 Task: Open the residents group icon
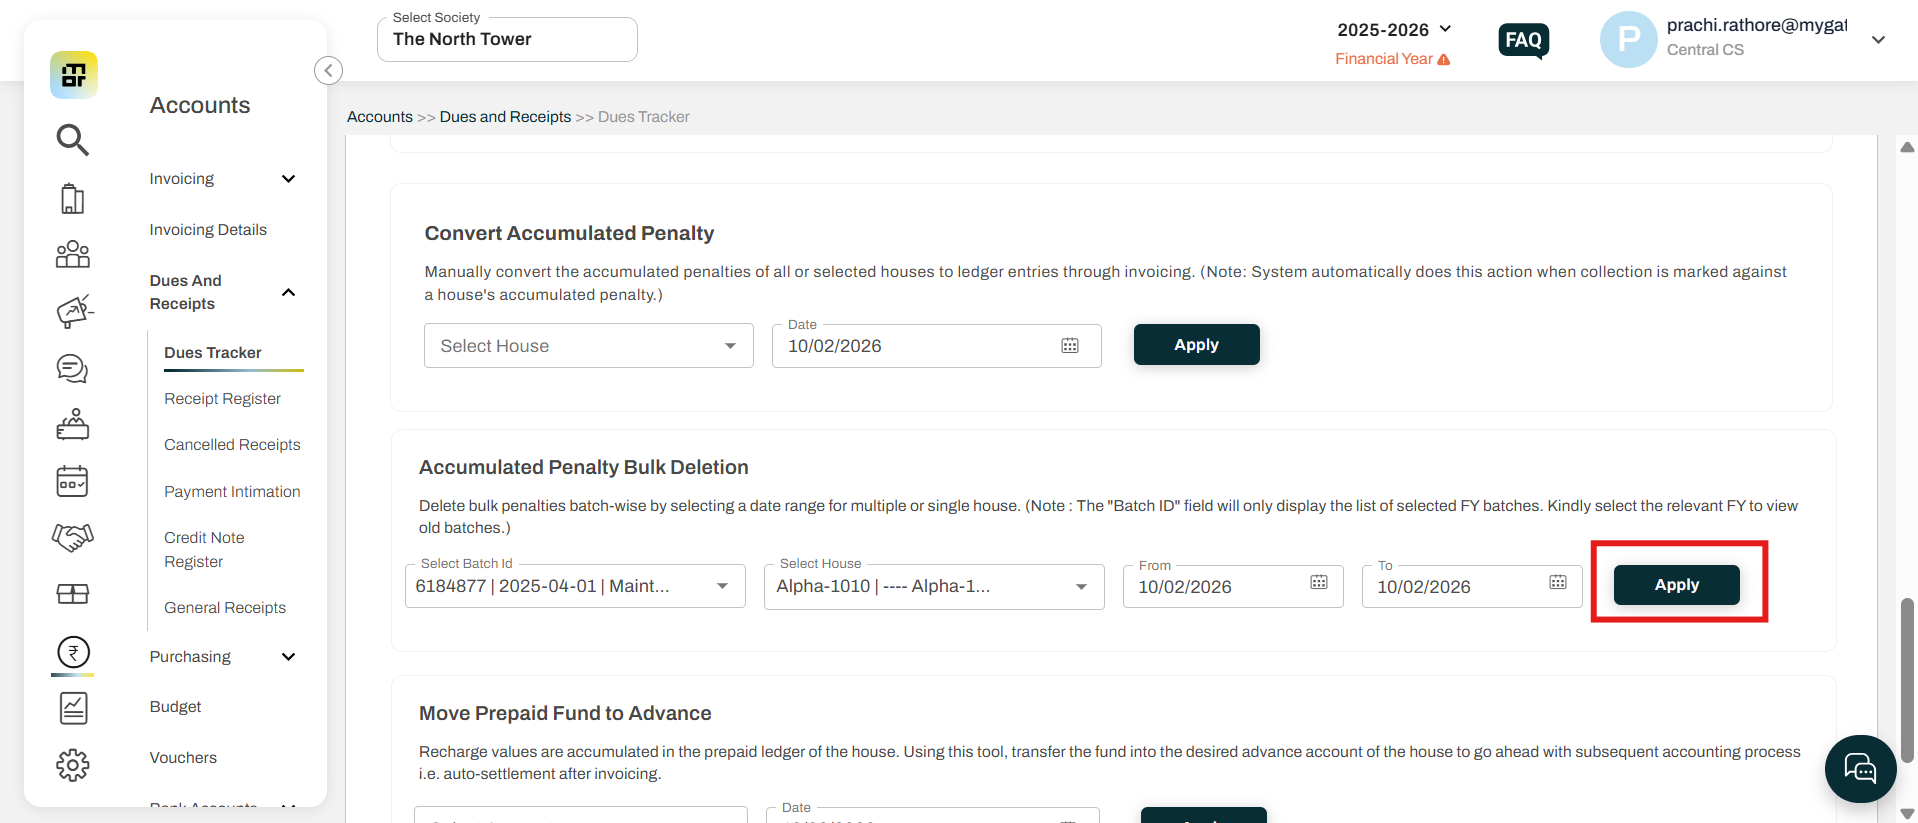point(72,254)
